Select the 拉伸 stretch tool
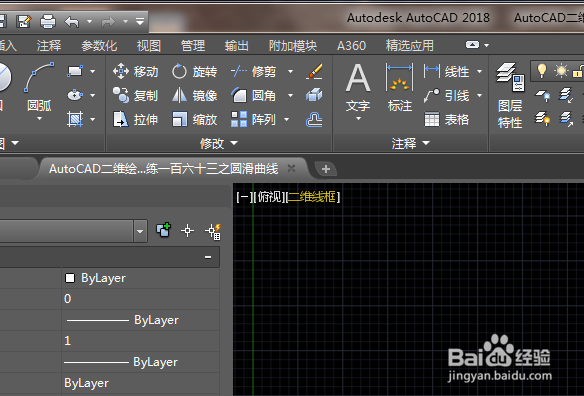 coord(136,120)
